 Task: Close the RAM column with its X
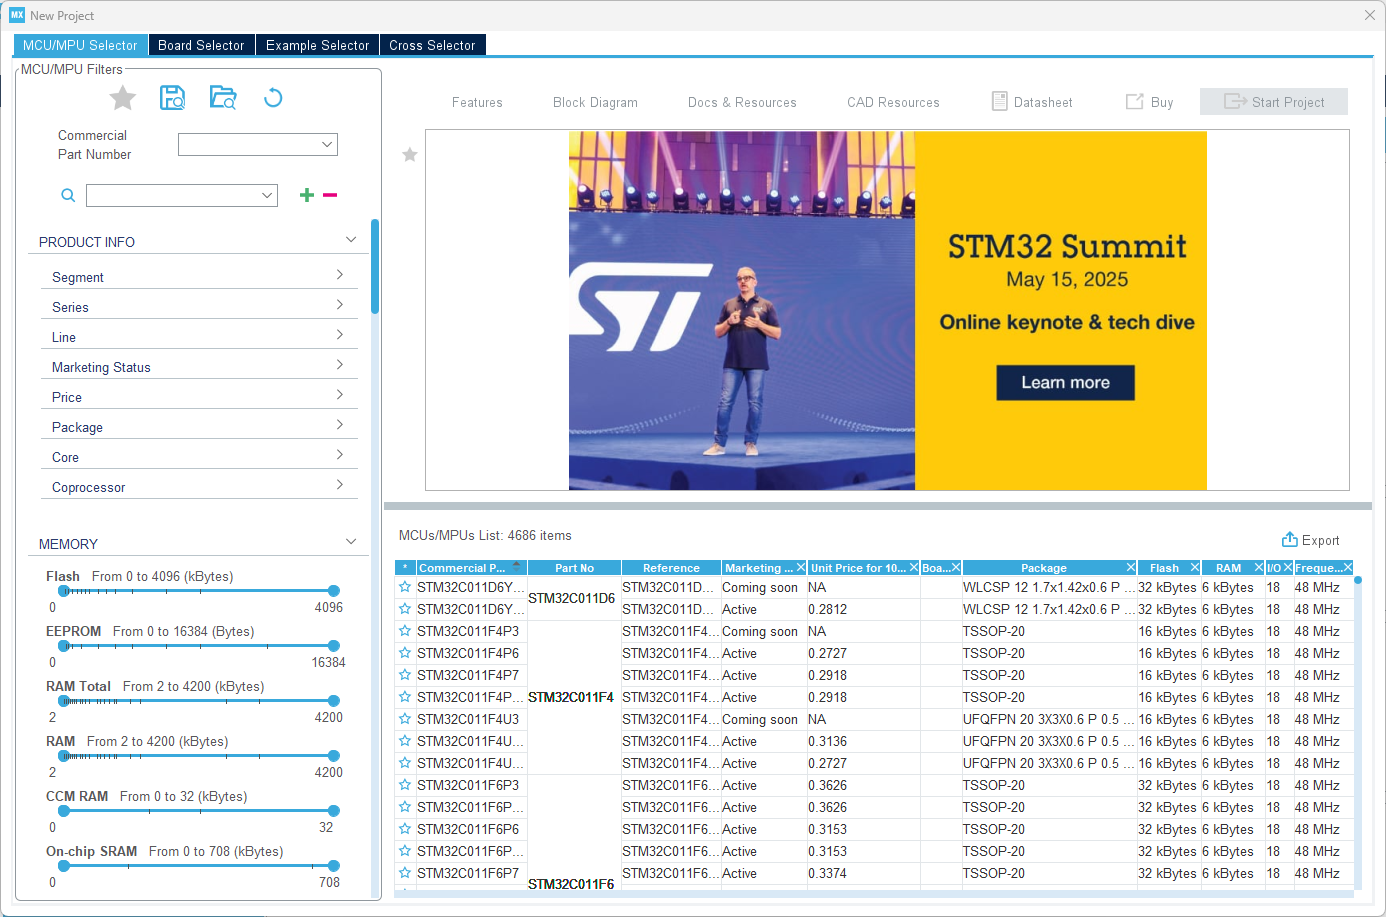(1259, 568)
